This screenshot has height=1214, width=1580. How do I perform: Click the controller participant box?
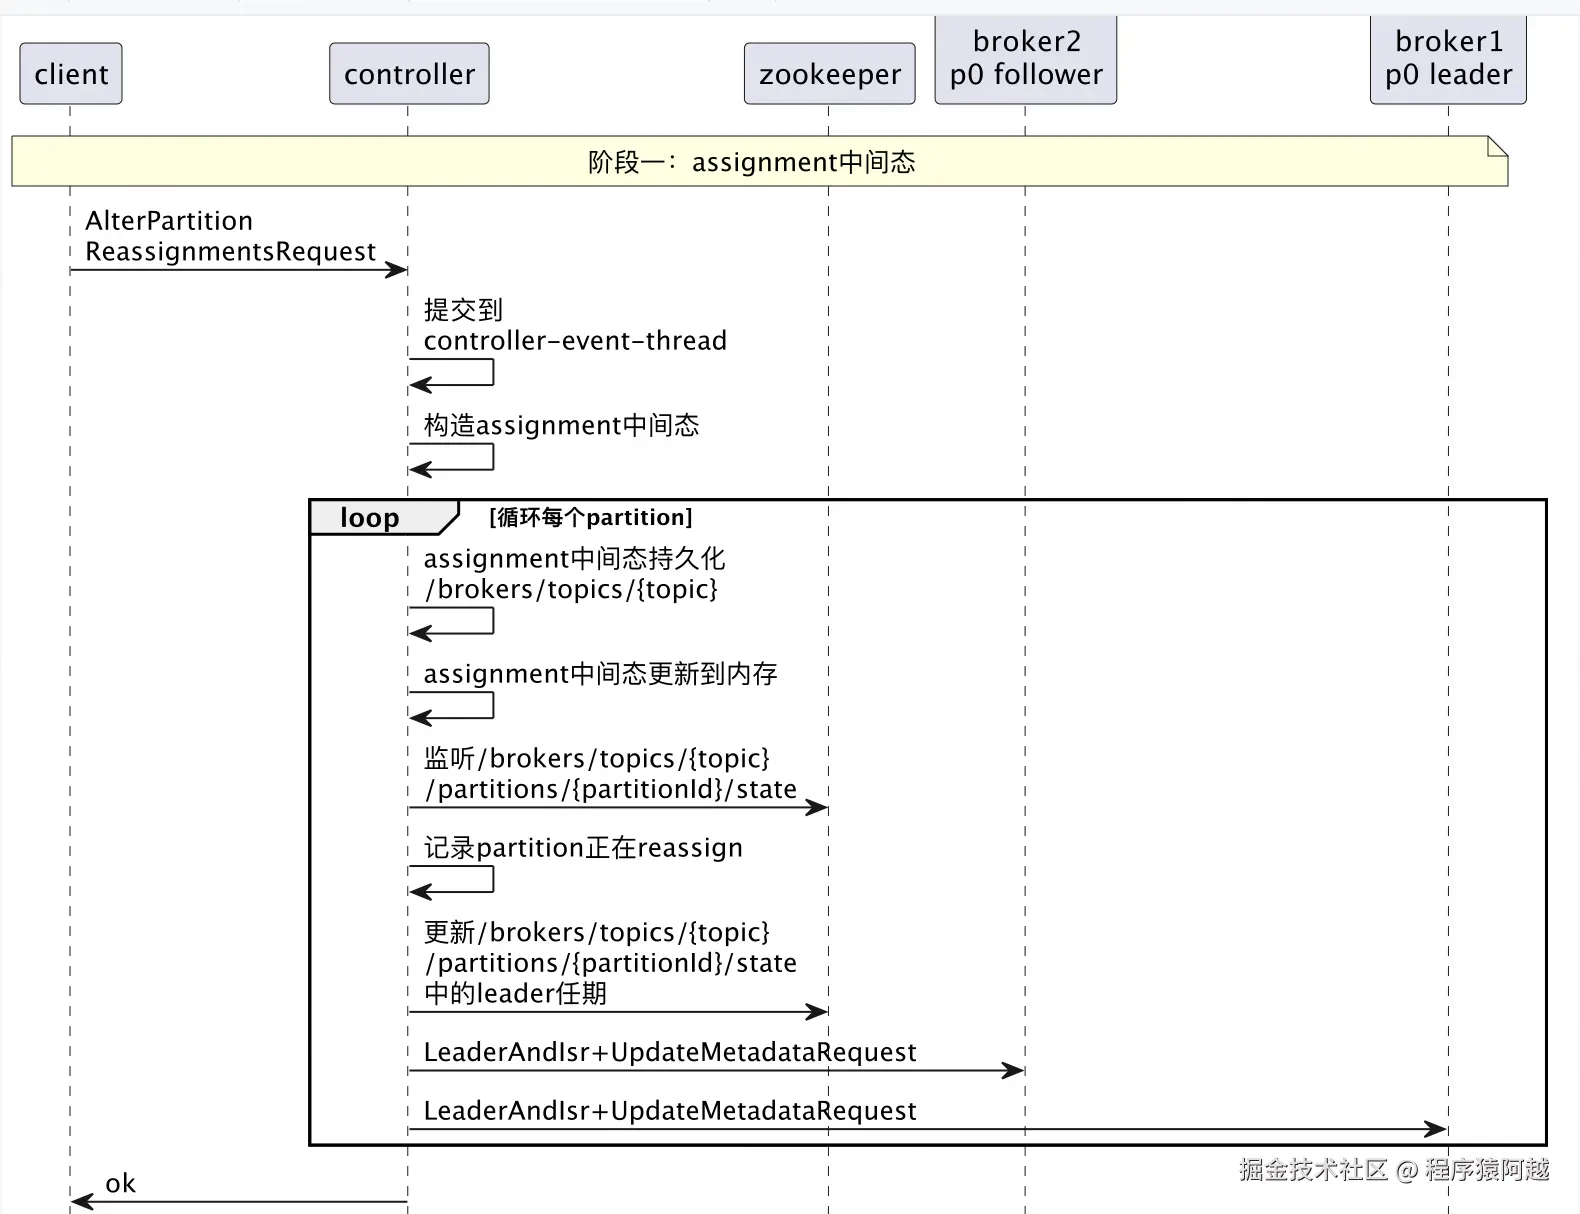409,74
